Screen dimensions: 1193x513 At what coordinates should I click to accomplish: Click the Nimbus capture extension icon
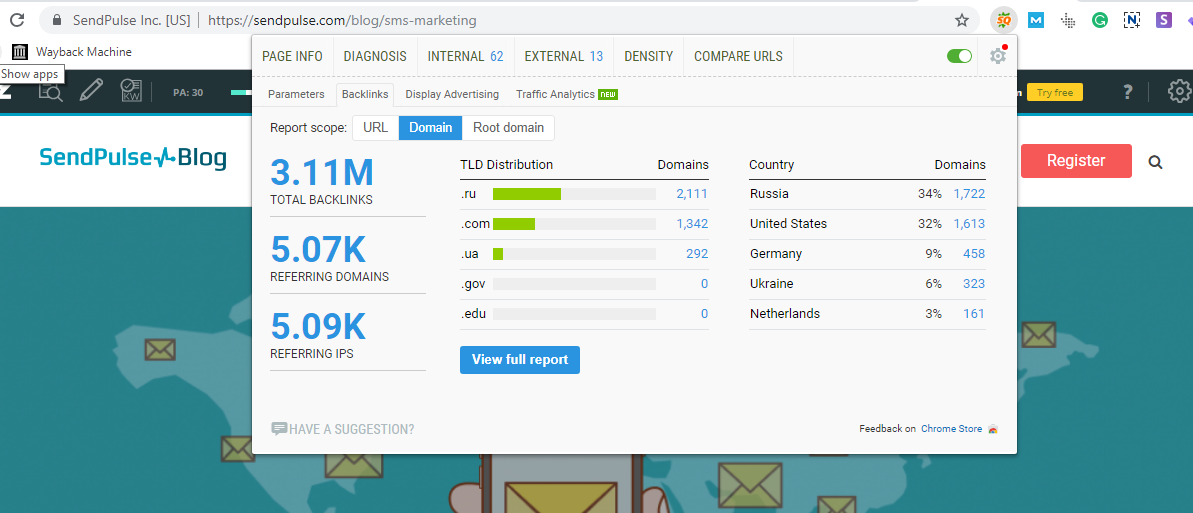click(x=1131, y=21)
